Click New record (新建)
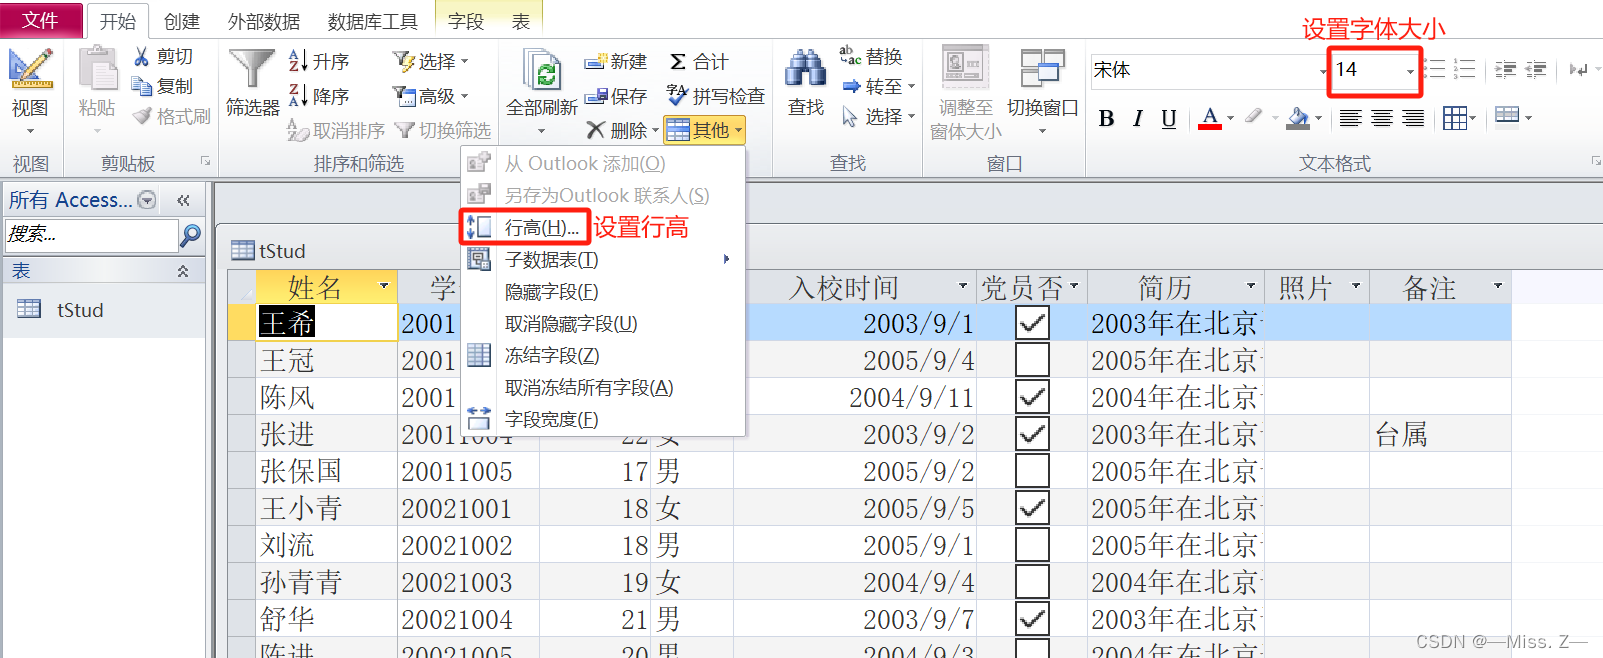Screen dimensions: 1603x658 (616, 61)
